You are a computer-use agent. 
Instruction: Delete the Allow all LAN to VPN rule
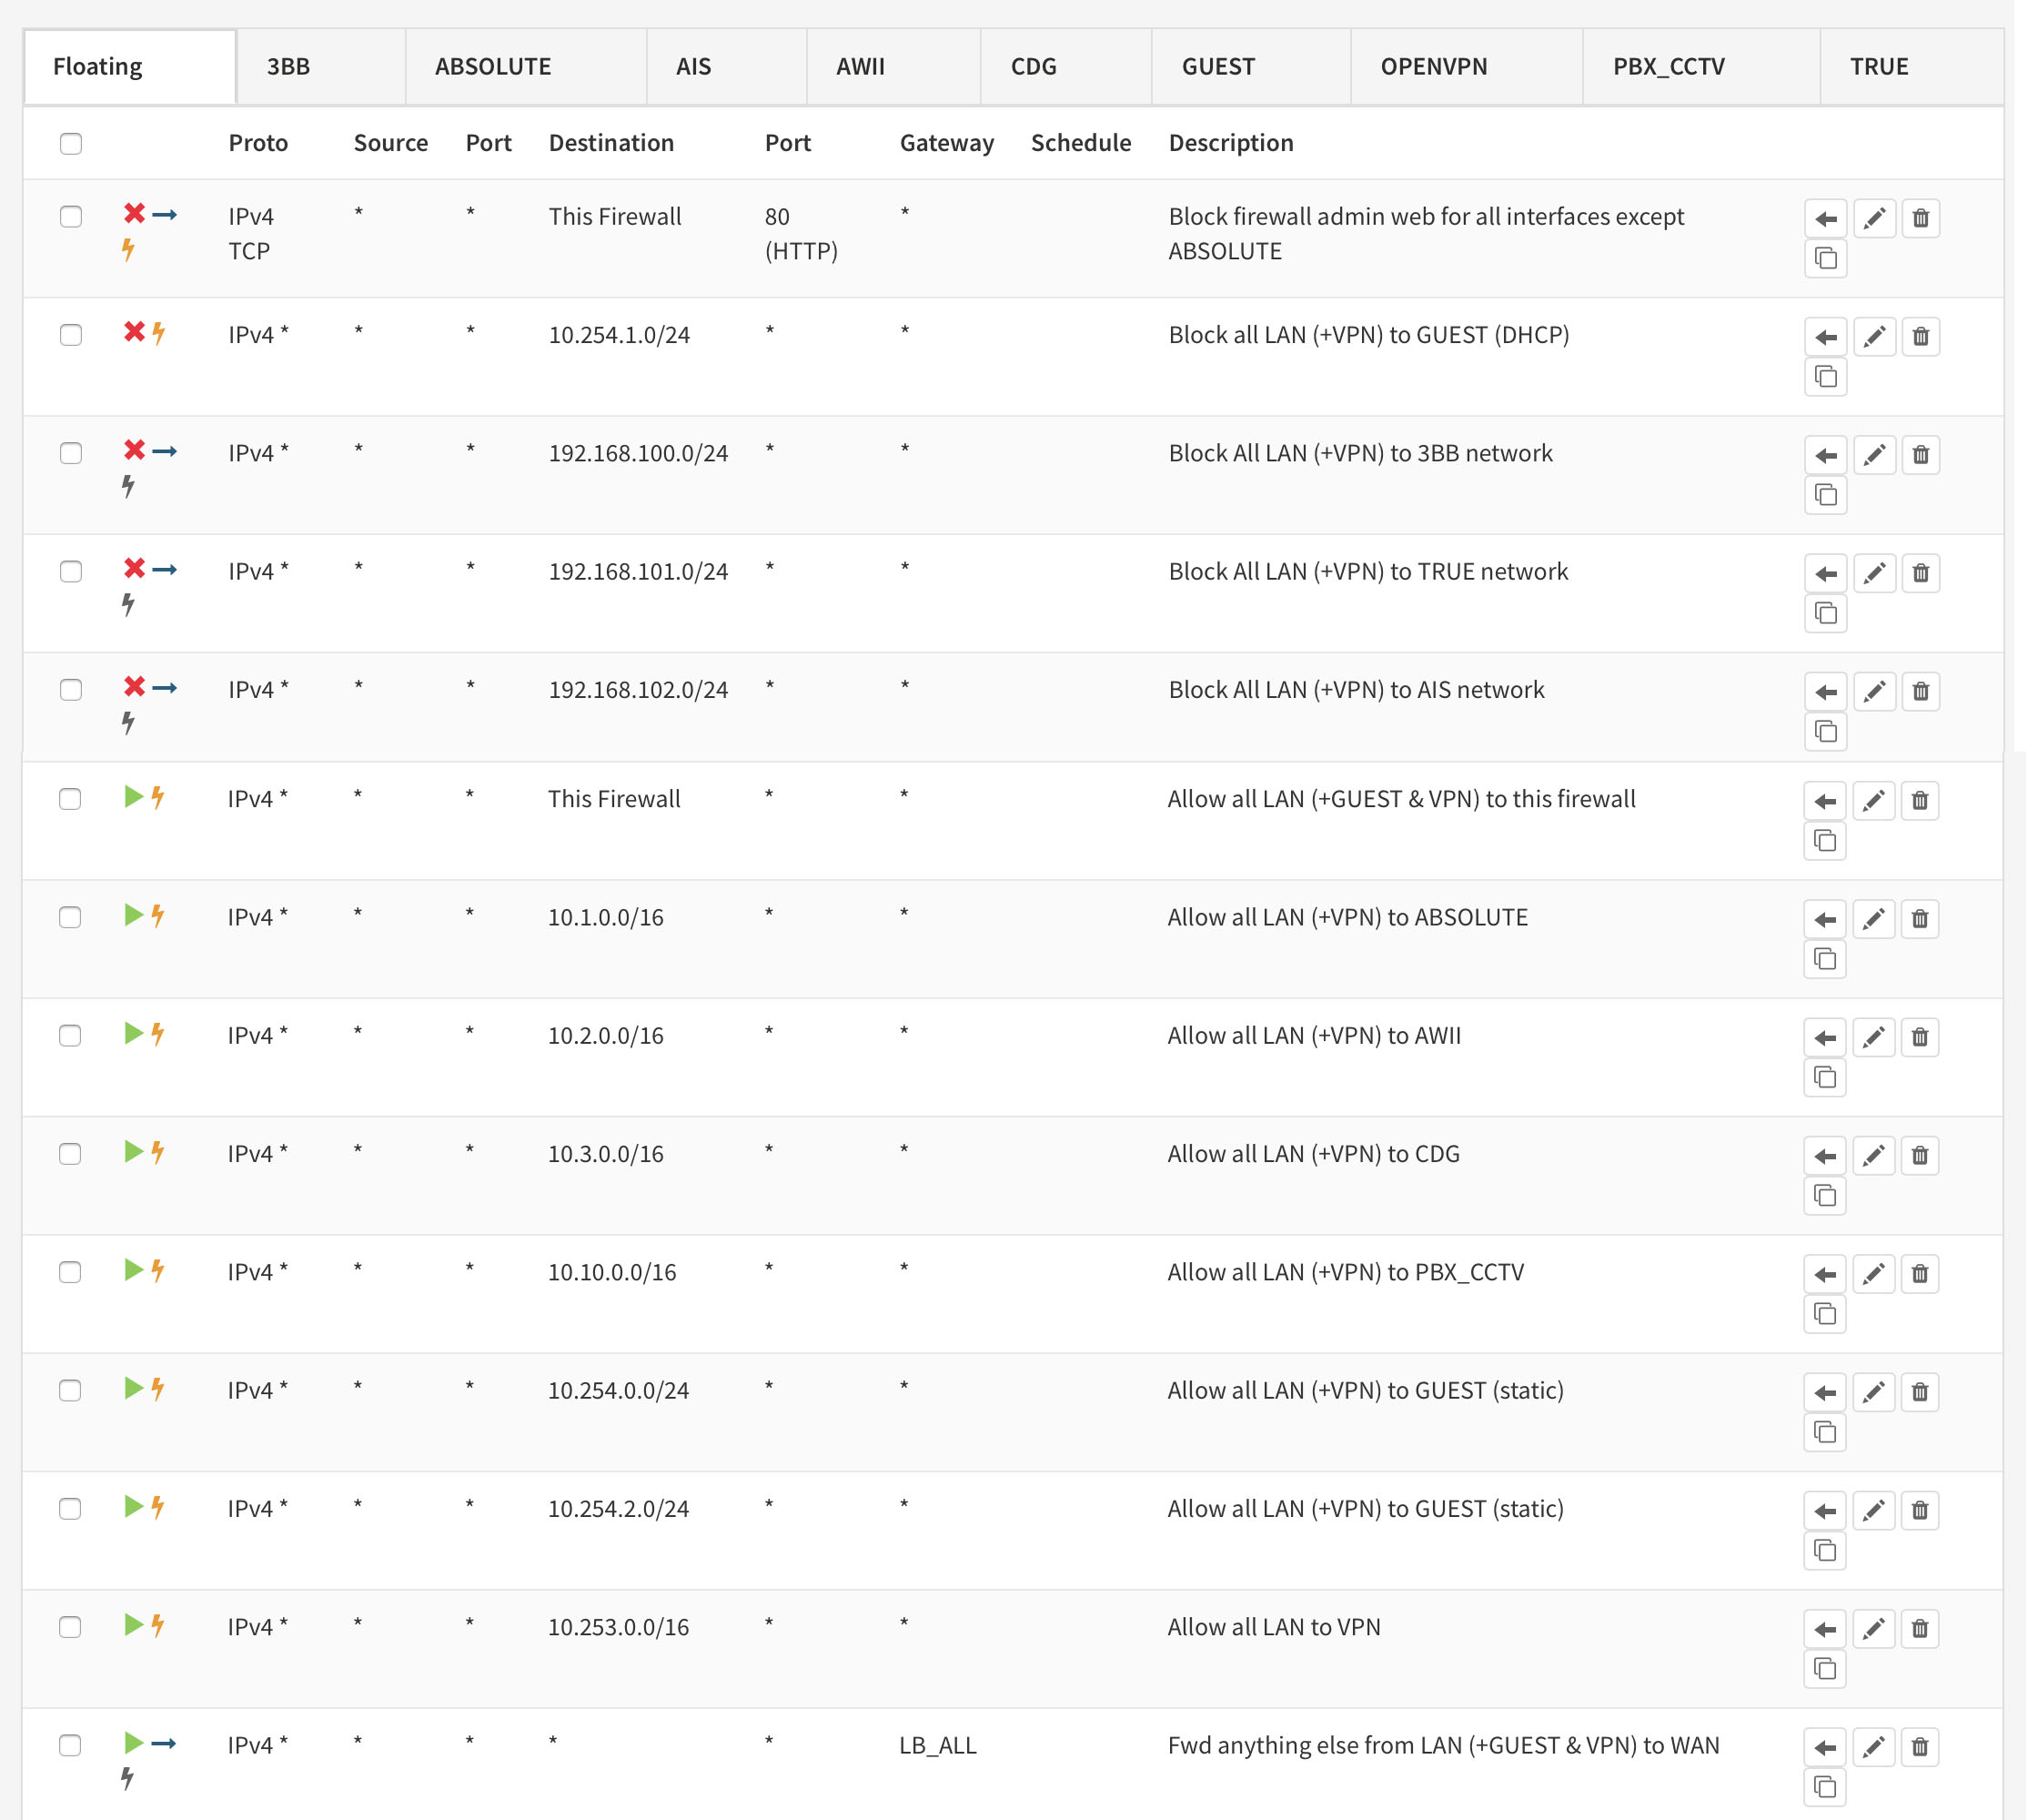tap(1919, 1628)
